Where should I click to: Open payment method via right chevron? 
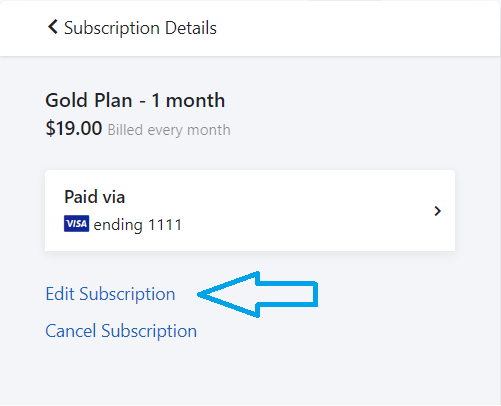(x=438, y=211)
